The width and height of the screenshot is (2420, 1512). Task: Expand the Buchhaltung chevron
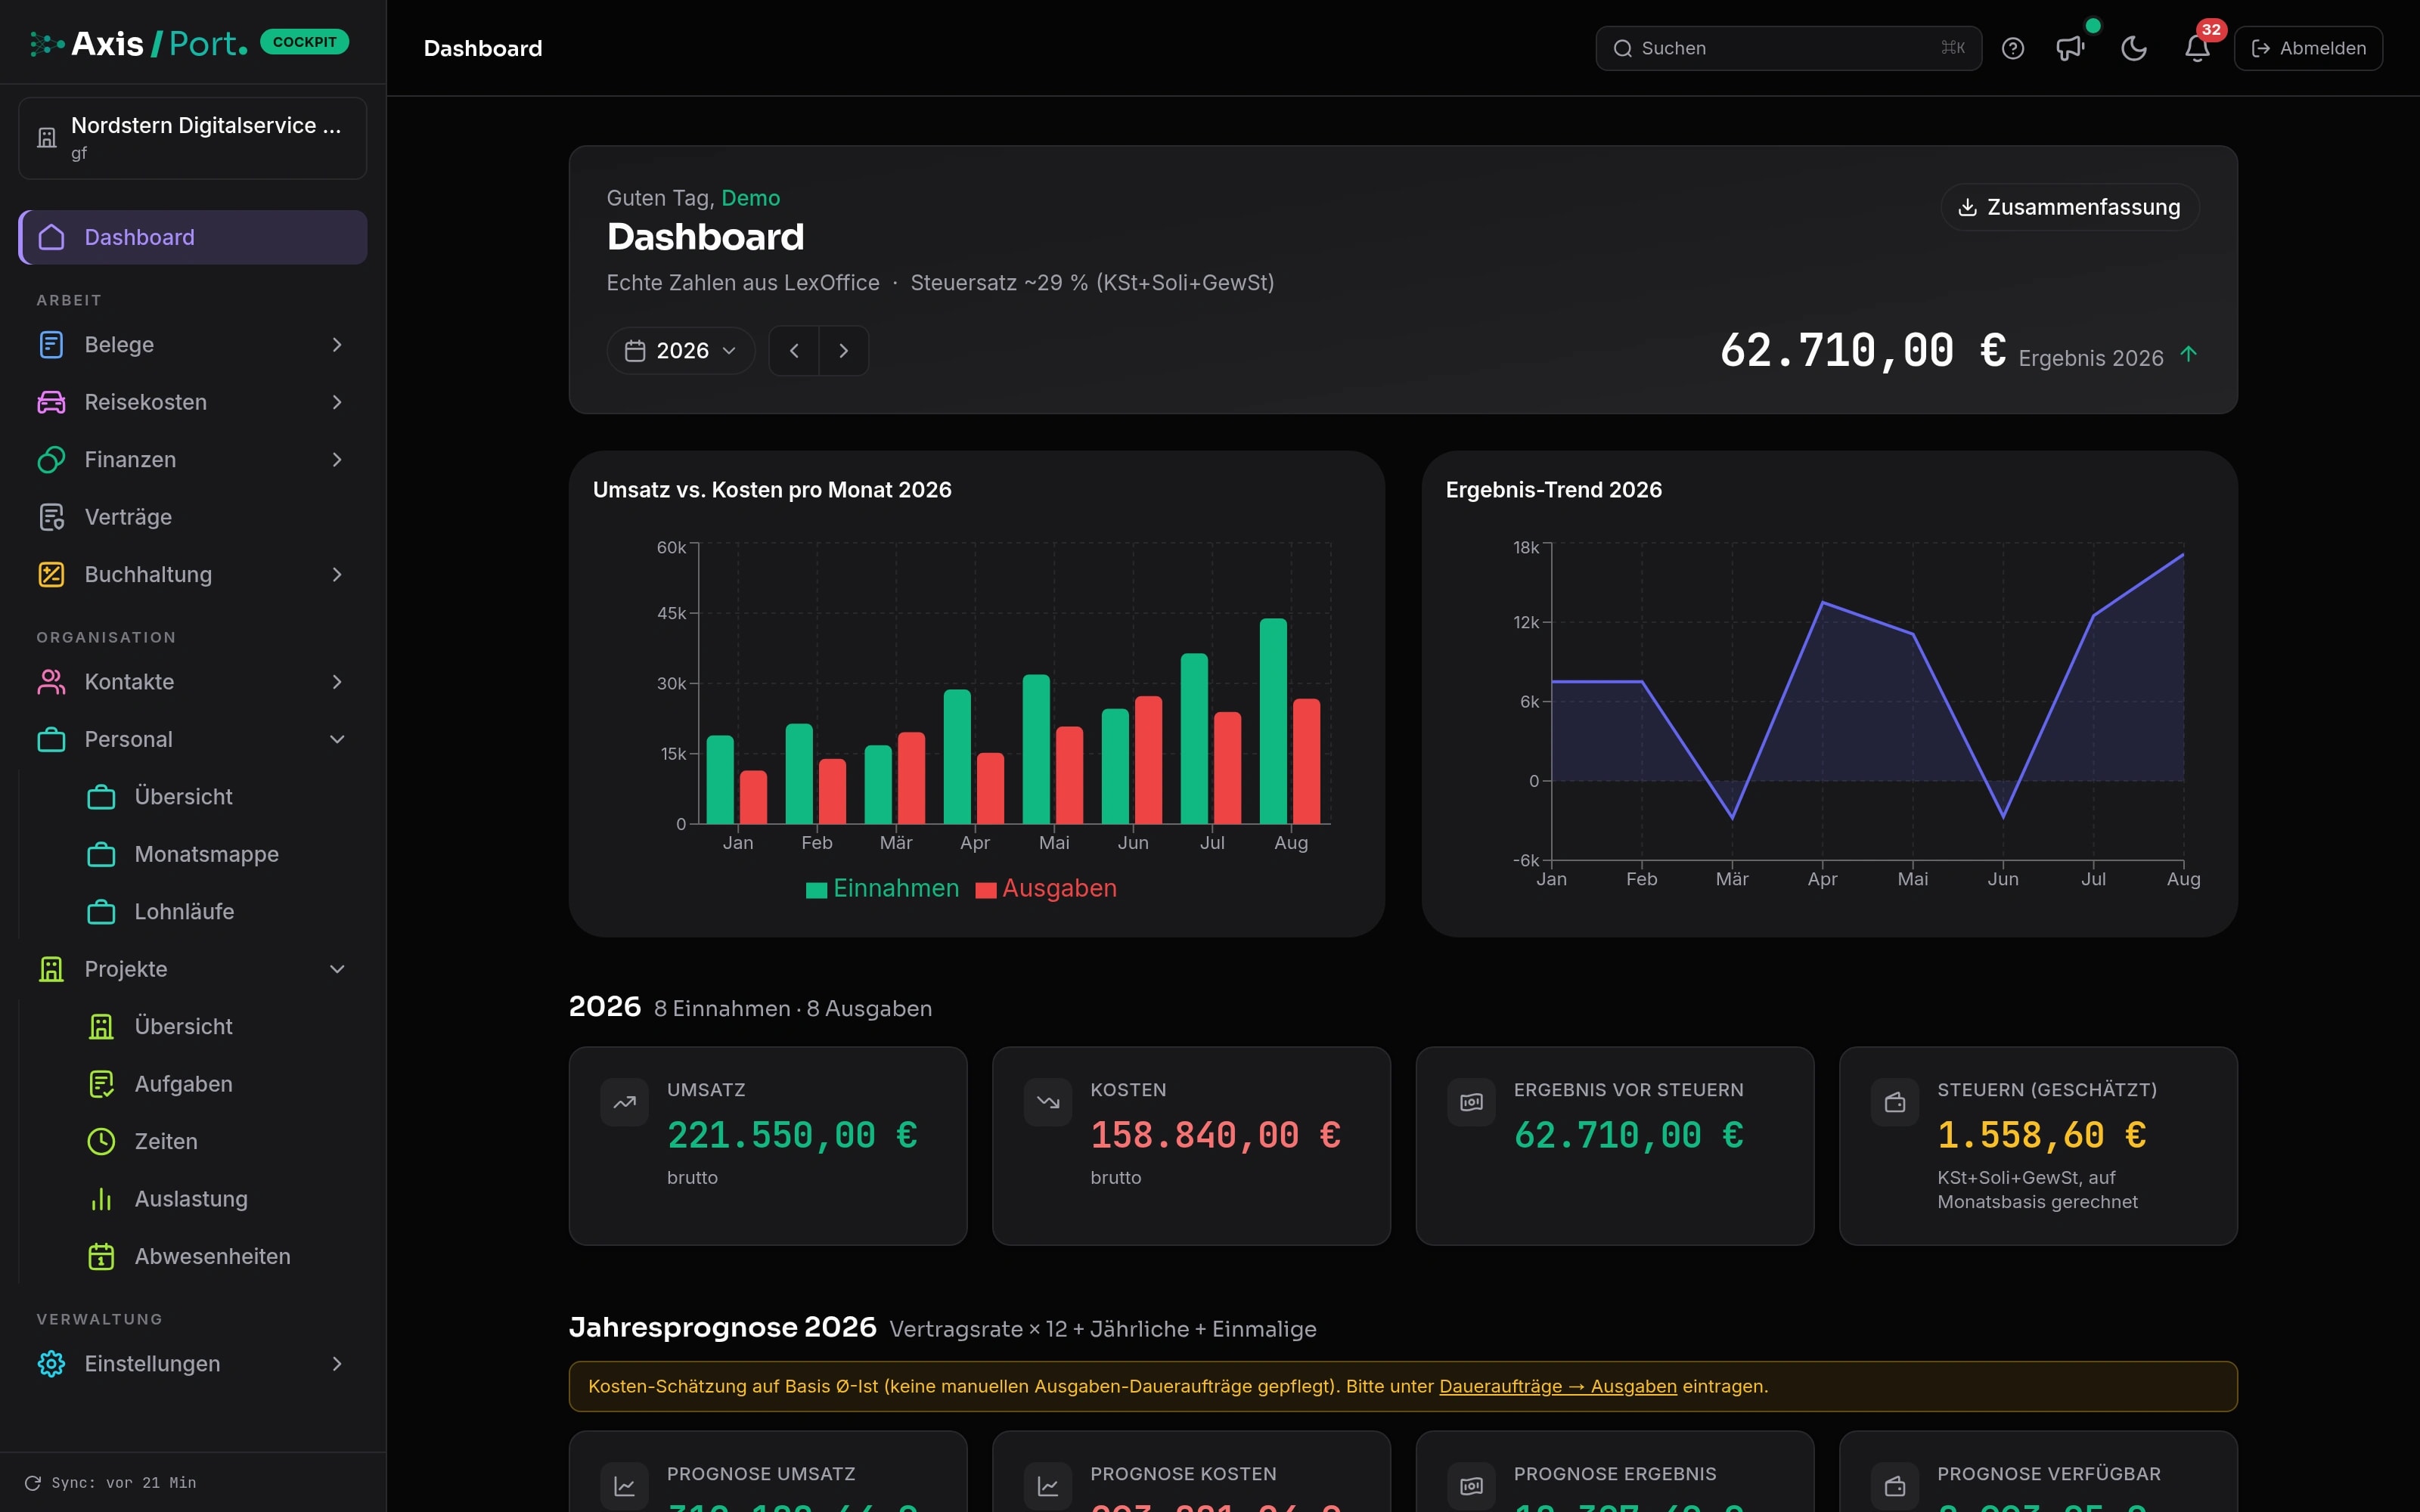pos(337,575)
